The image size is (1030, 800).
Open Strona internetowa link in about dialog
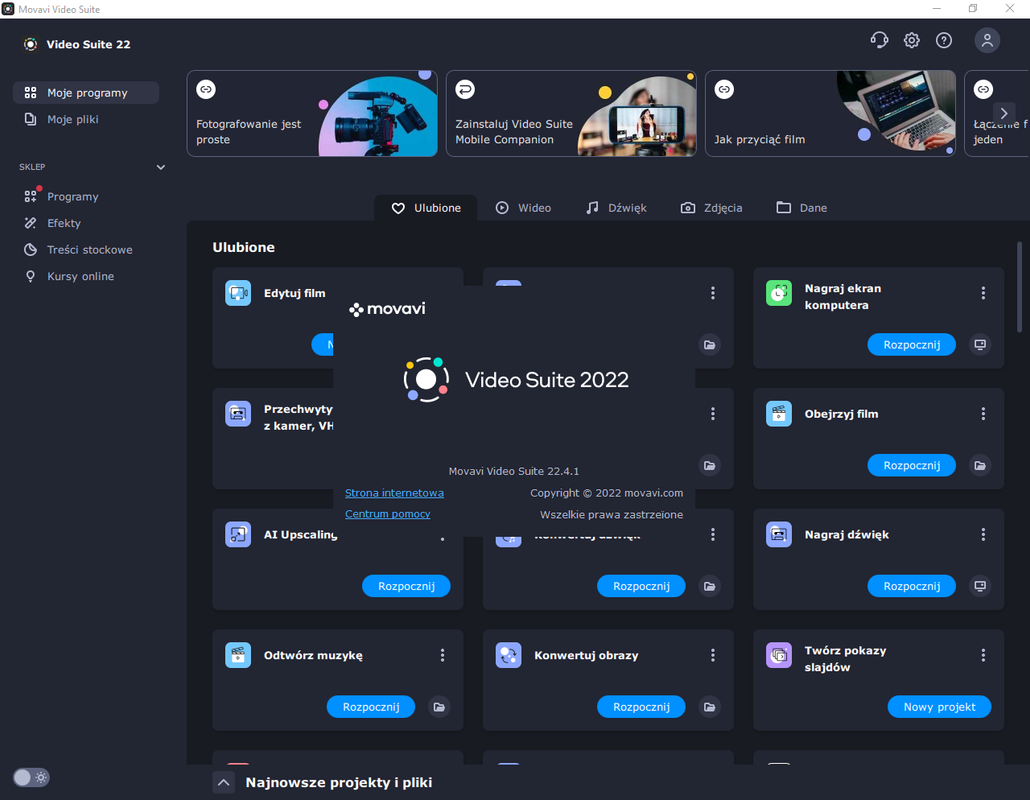click(394, 493)
